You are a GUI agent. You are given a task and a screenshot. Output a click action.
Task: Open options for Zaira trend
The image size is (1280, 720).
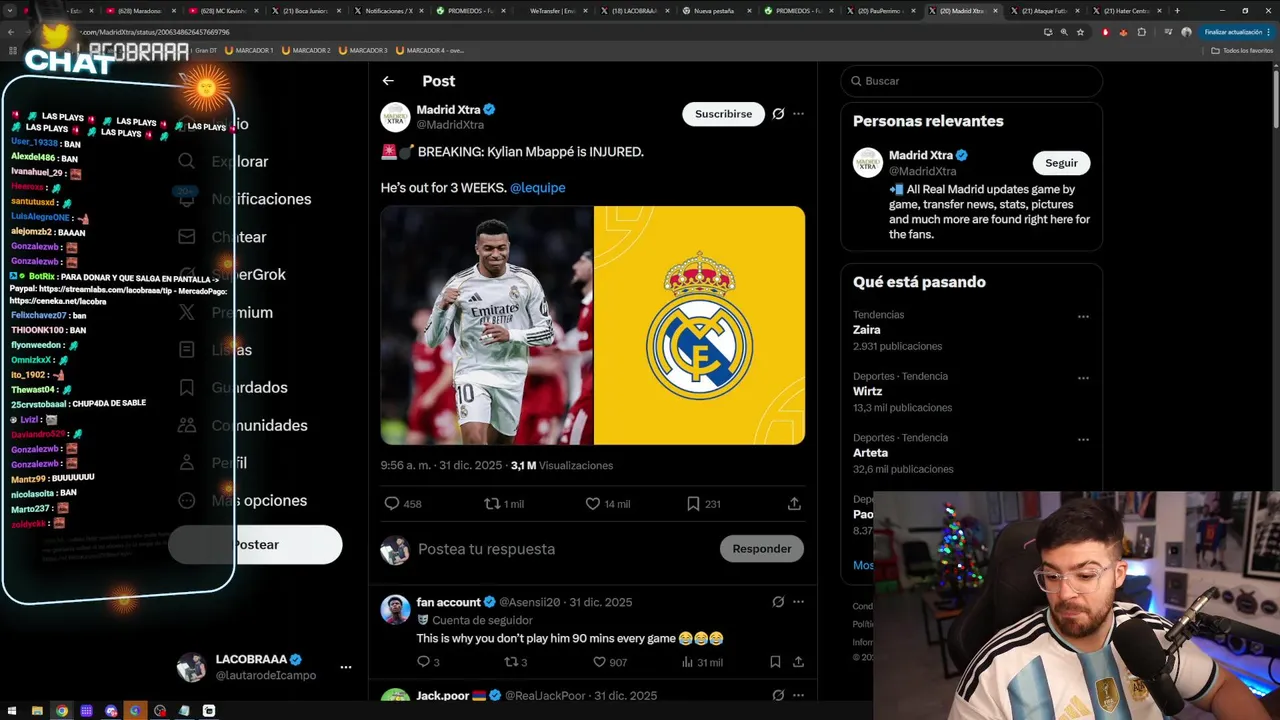coord(1083,316)
